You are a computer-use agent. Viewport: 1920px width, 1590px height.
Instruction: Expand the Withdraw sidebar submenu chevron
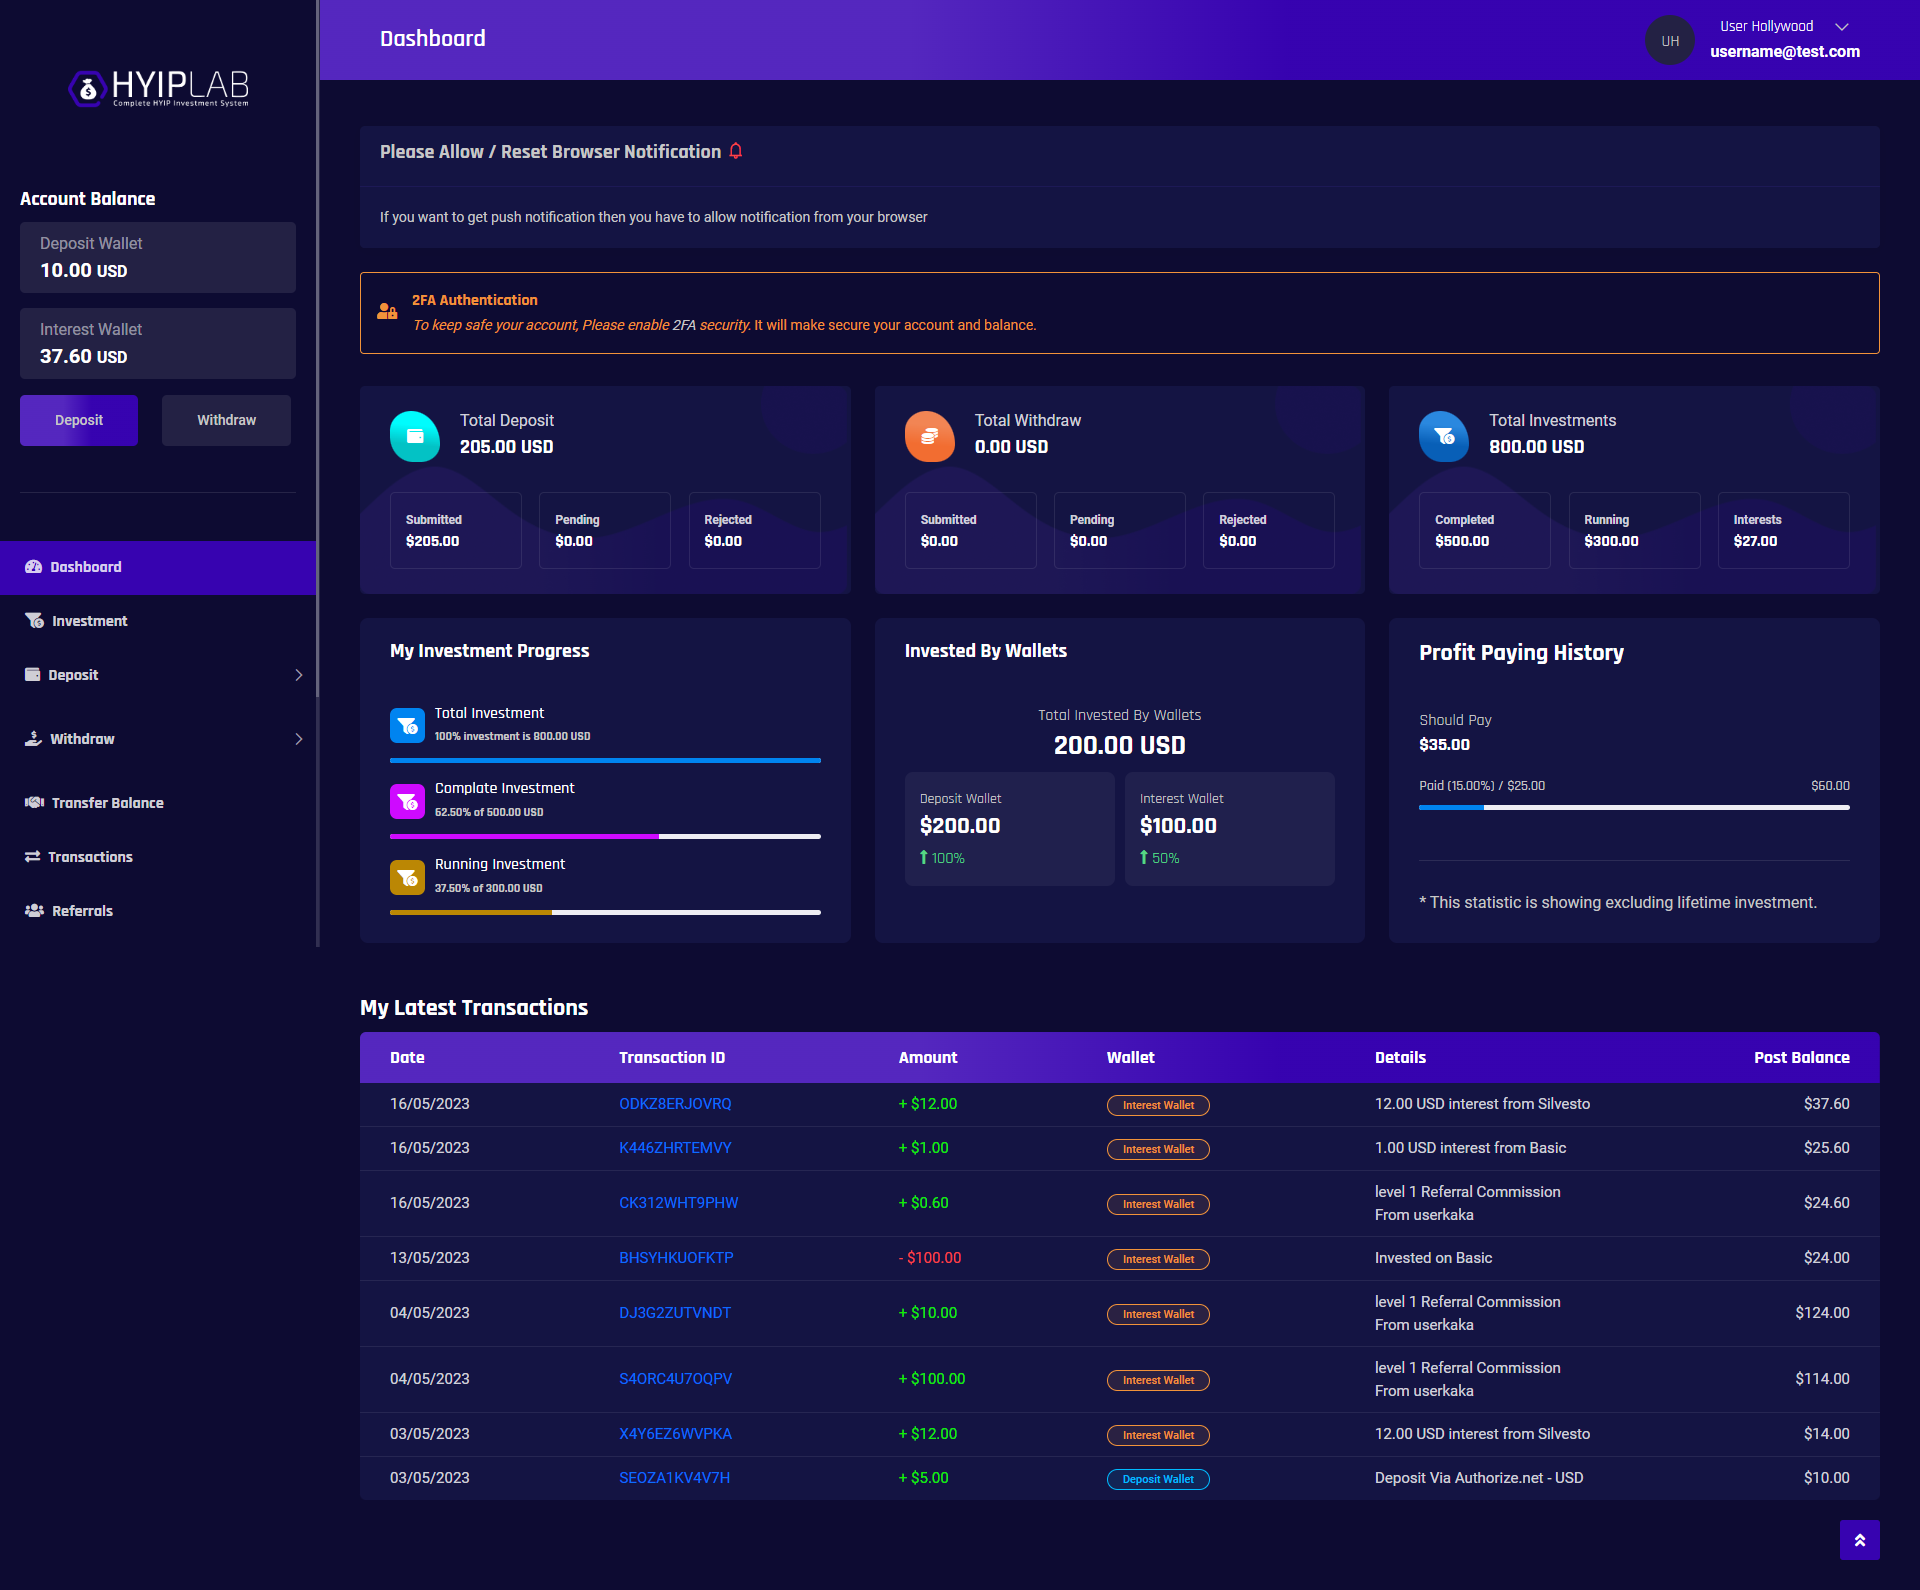pos(299,739)
